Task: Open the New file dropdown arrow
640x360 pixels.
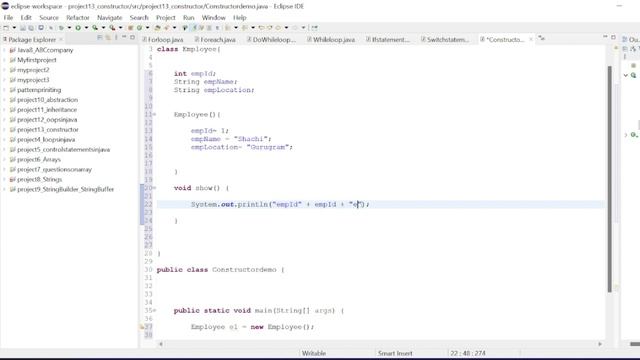Action: tap(14, 28)
